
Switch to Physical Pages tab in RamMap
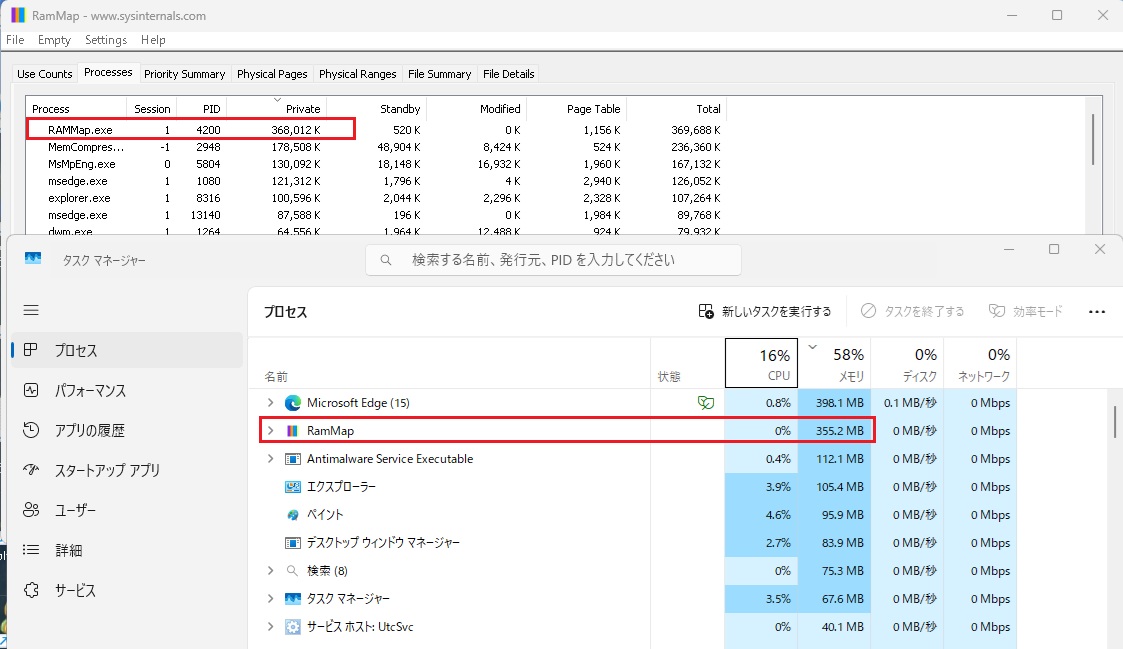click(272, 74)
